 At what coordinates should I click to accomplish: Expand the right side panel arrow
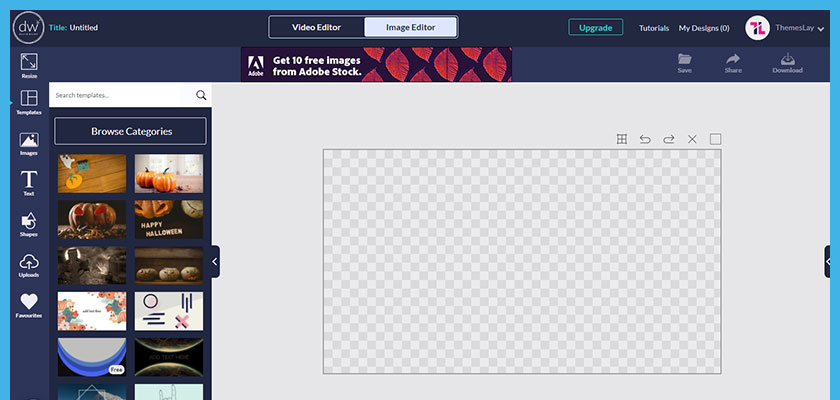click(x=828, y=262)
